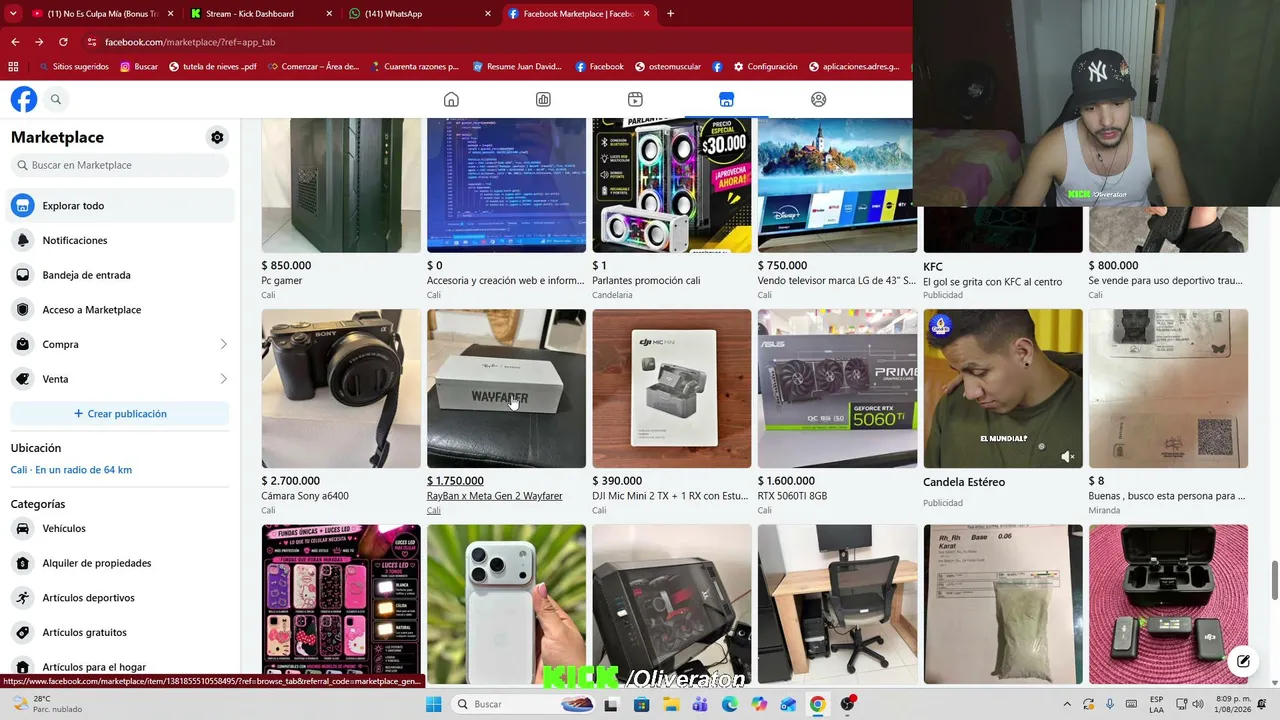Image resolution: width=1280 pixels, height=720 pixels.
Task: Open Microsoft Edge from the taskbar
Action: (730, 704)
